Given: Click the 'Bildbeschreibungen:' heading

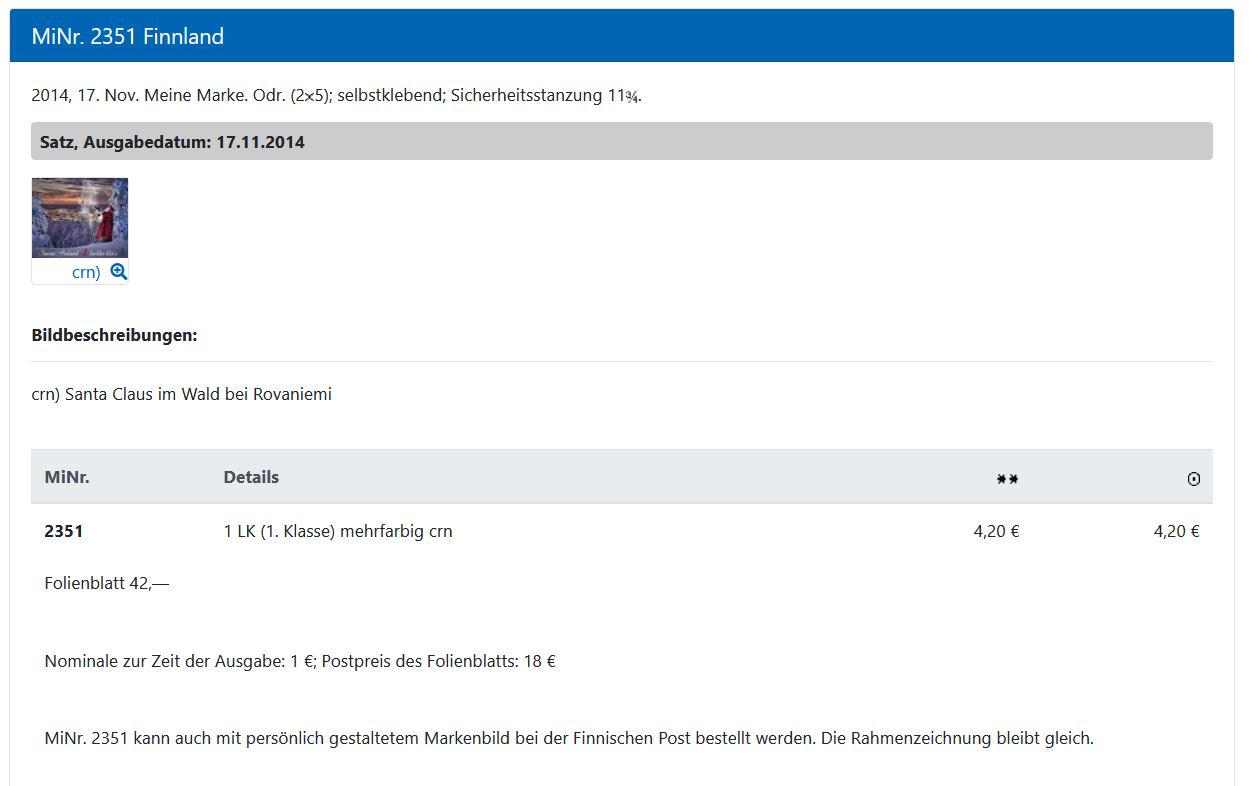Looking at the screenshot, I should tap(114, 335).
